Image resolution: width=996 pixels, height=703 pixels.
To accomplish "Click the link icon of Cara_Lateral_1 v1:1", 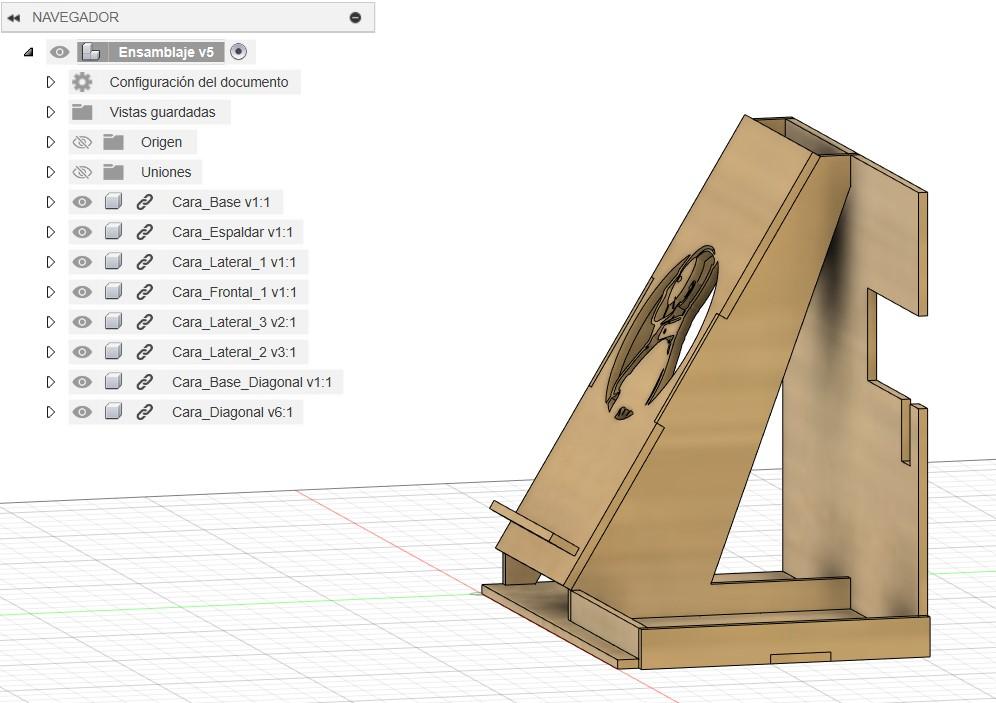I will 144,262.
